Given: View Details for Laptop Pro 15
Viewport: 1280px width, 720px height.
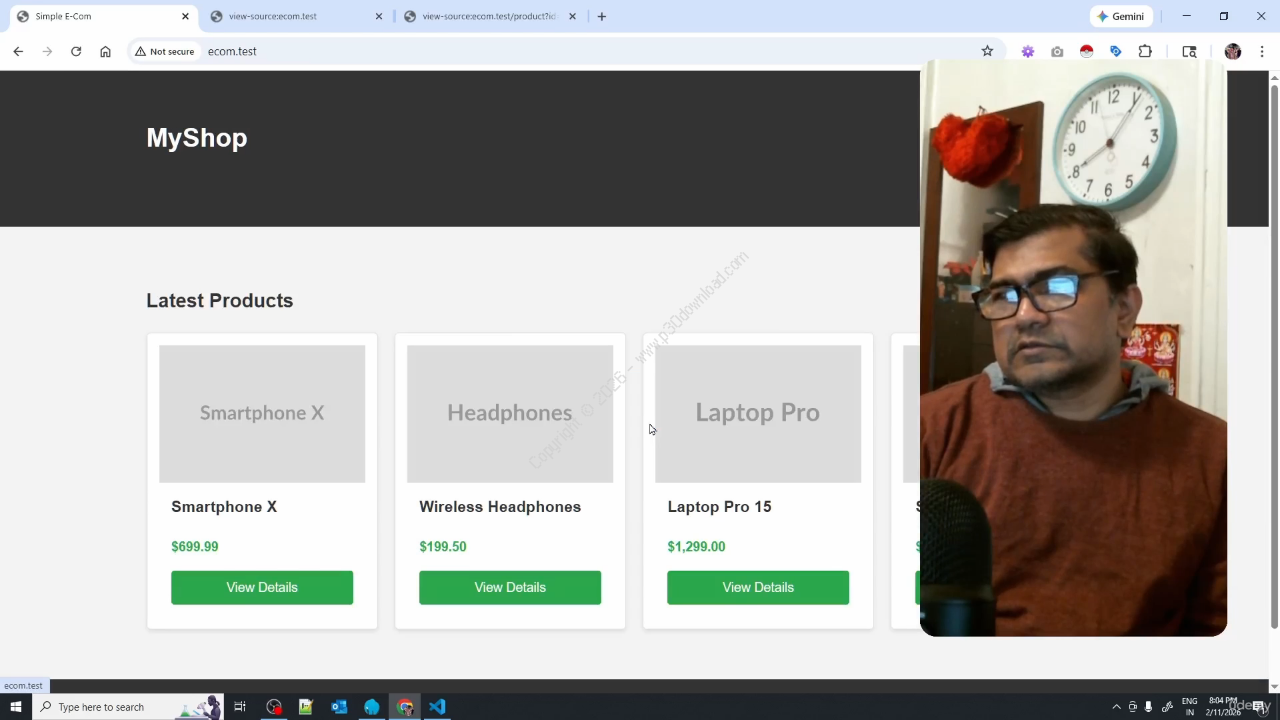Looking at the screenshot, I should point(757,587).
